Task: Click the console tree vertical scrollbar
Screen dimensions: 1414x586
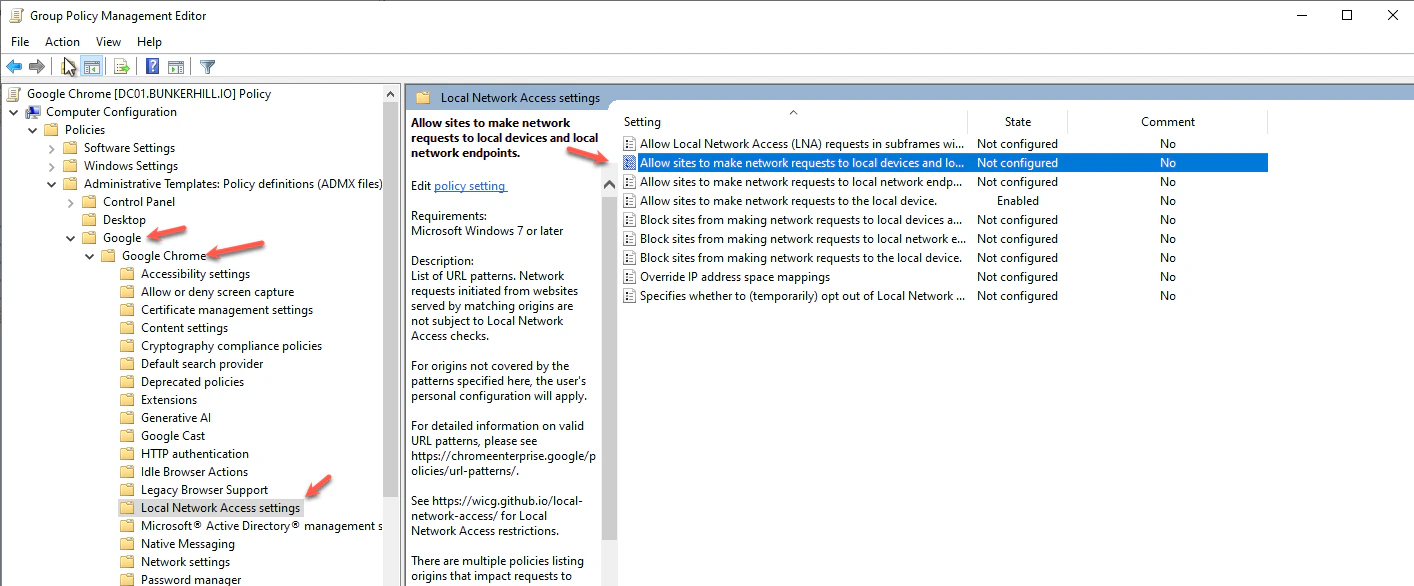Action: [391, 300]
